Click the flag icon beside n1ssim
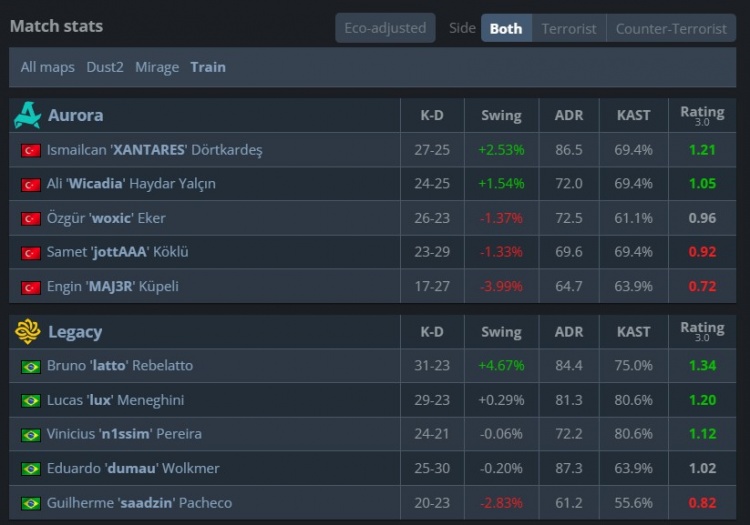The image size is (750, 525). pyautogui.click(x=30, y=434)
